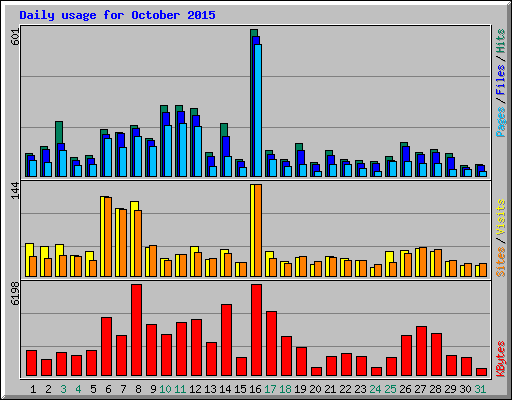Click the Files legend label
The width and height of the screenshot is (512, 400).
(x=500, y=79)
